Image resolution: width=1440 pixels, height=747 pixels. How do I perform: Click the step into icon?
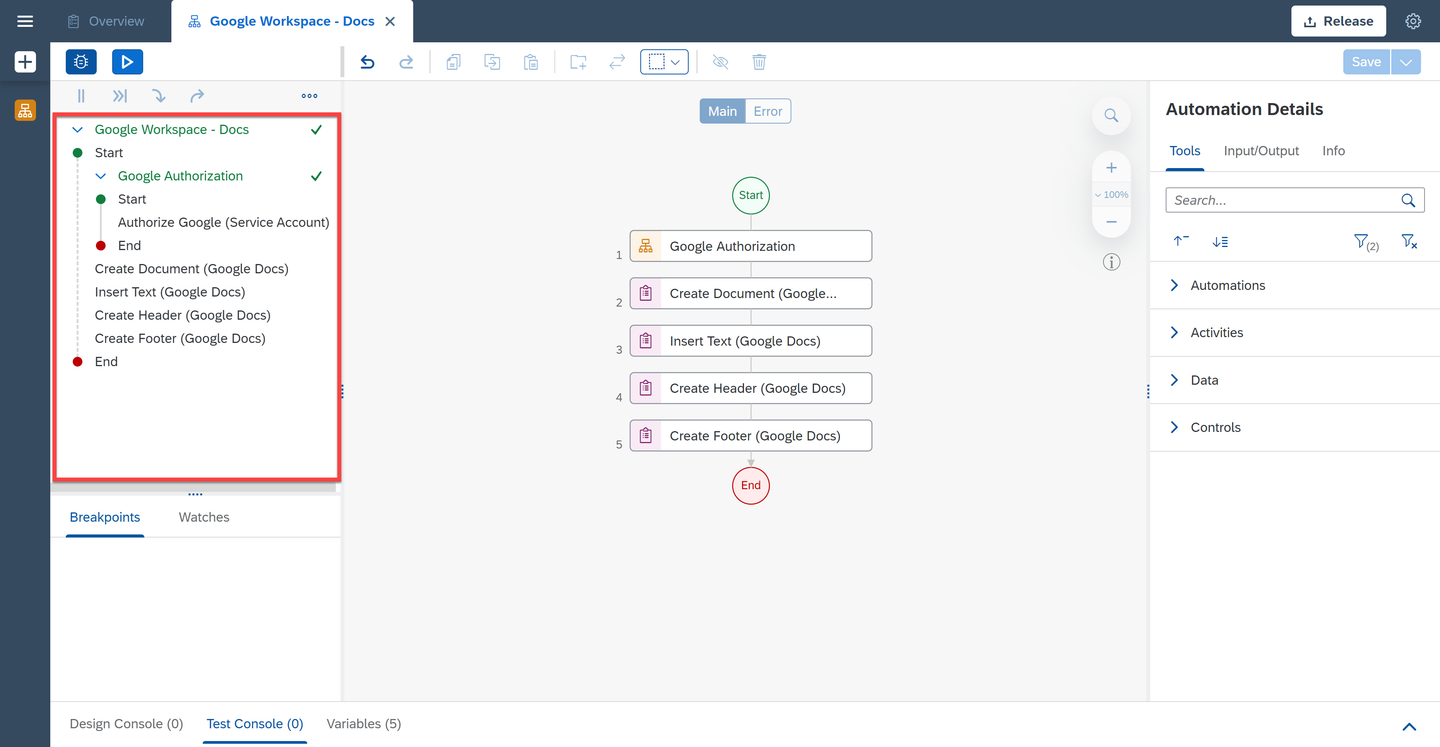pos(158,96)
